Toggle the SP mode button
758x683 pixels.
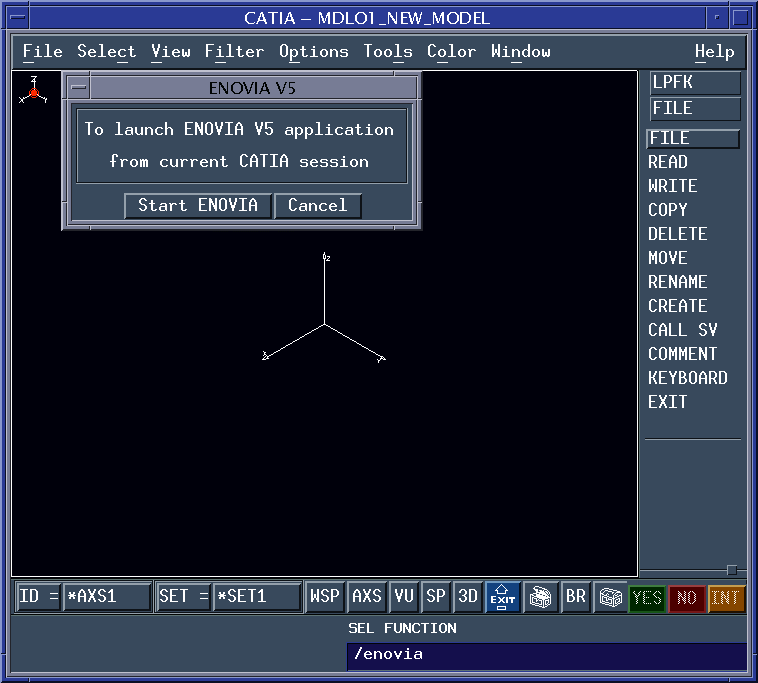(x=436, y=597)
